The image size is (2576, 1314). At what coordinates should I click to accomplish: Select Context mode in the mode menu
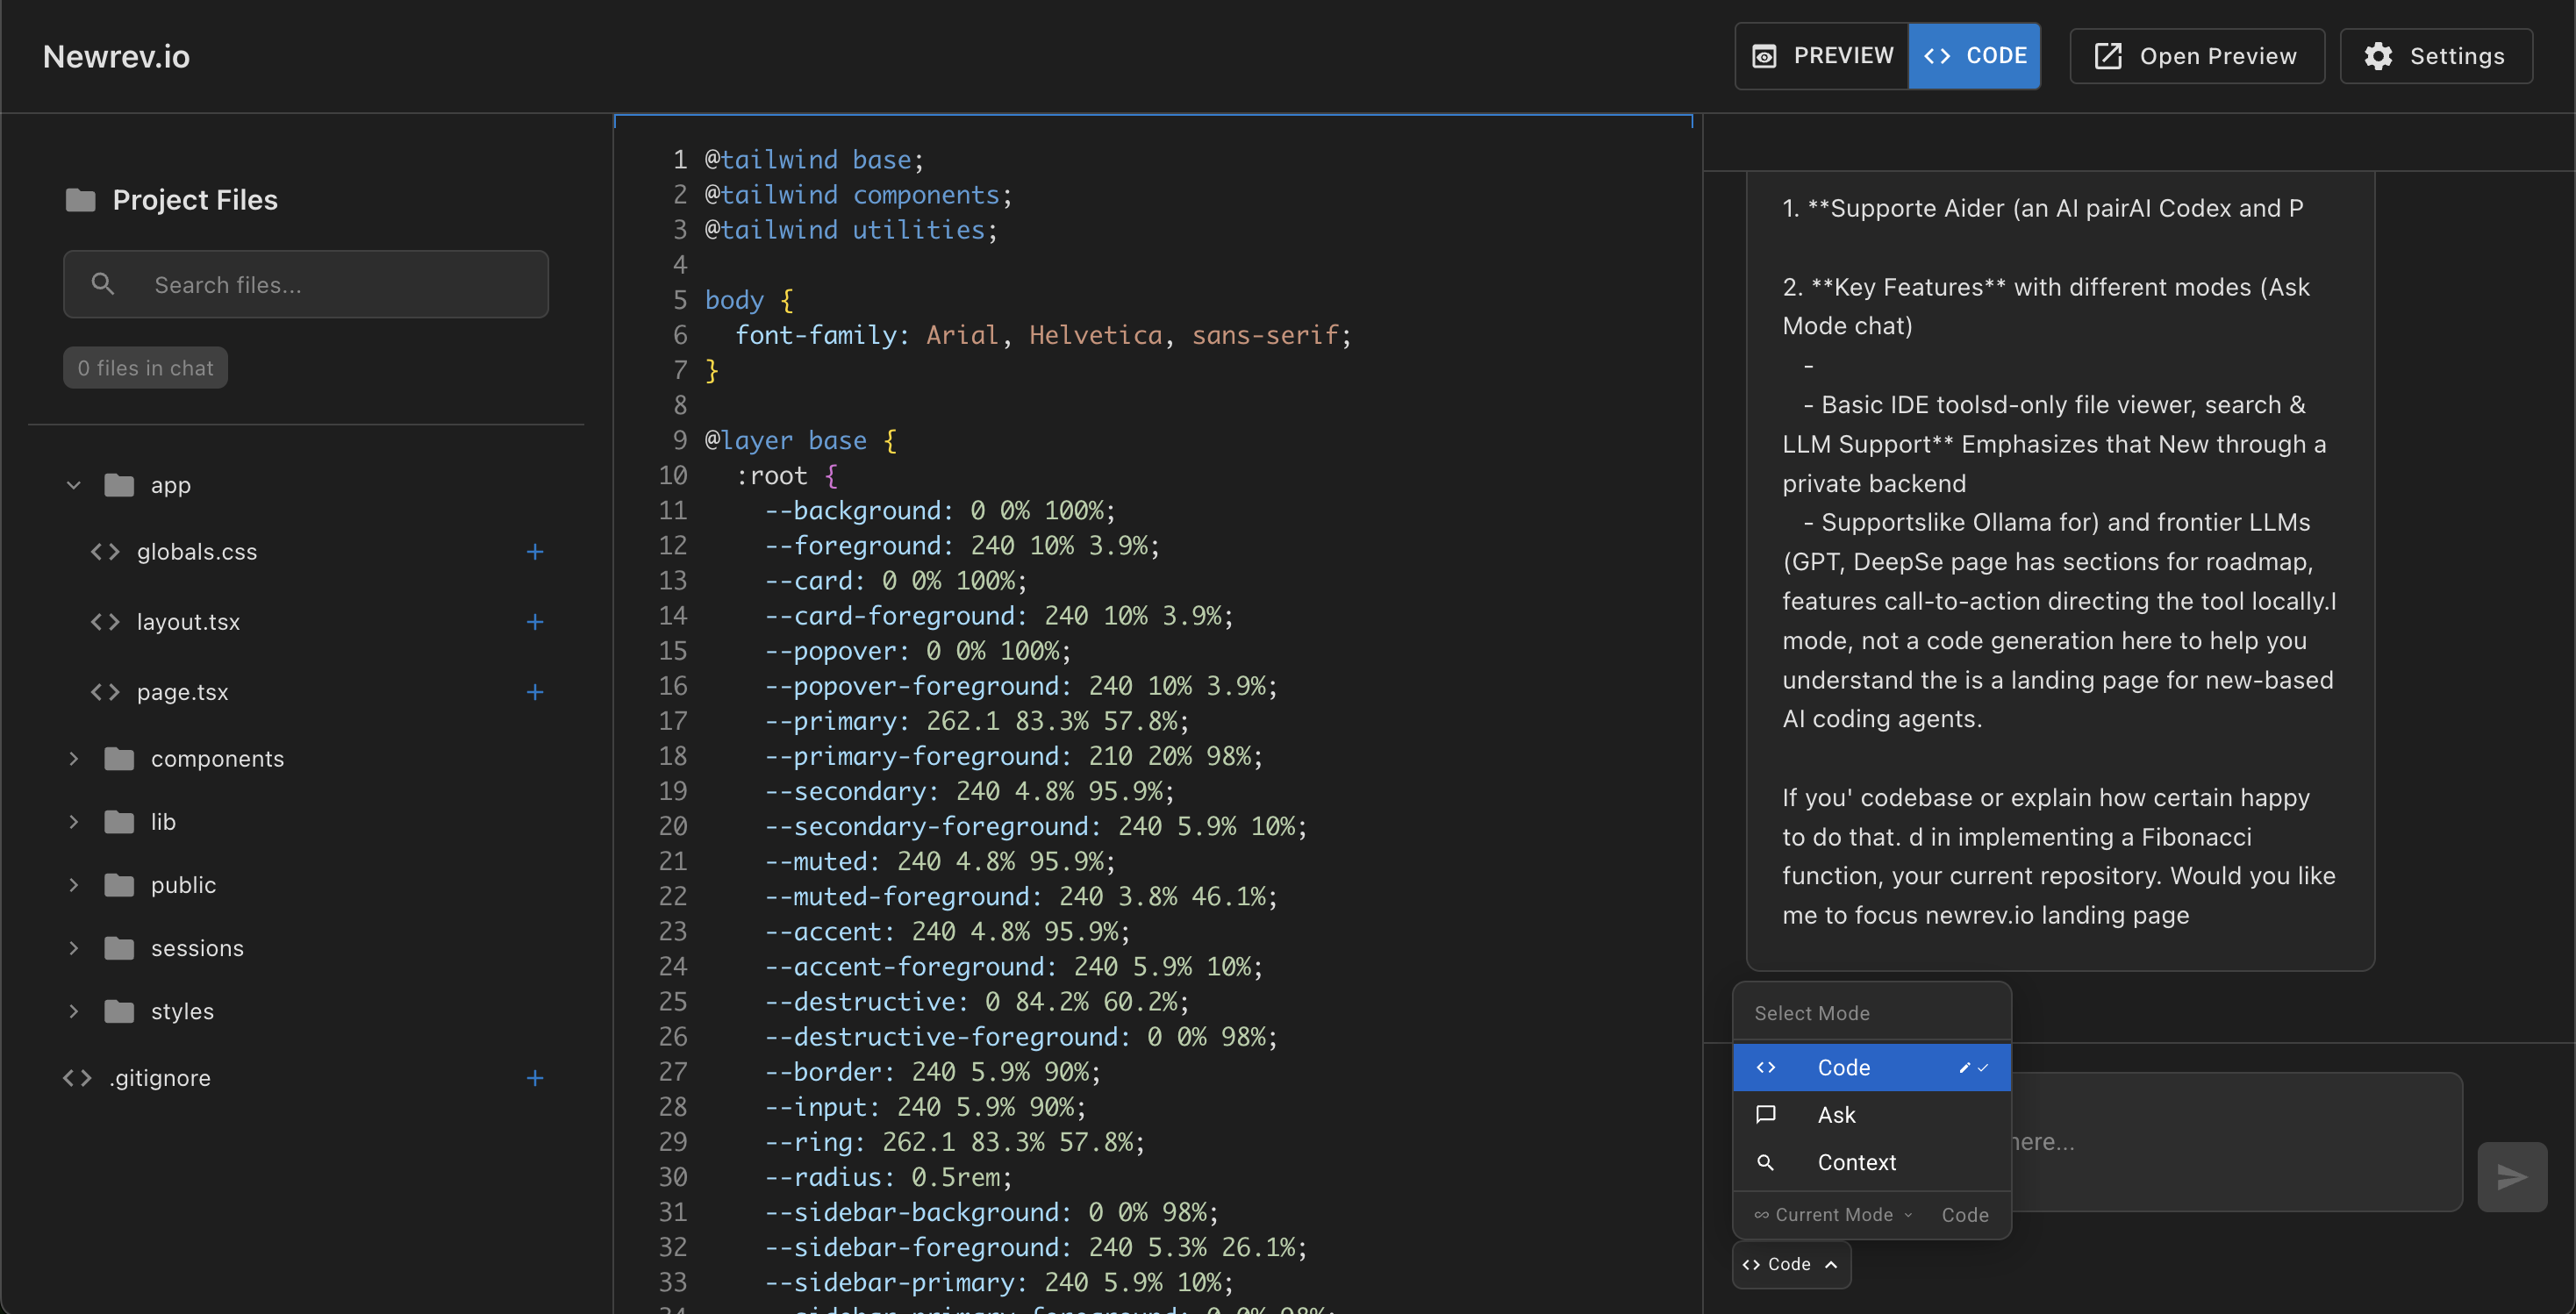(1871, 1163)
